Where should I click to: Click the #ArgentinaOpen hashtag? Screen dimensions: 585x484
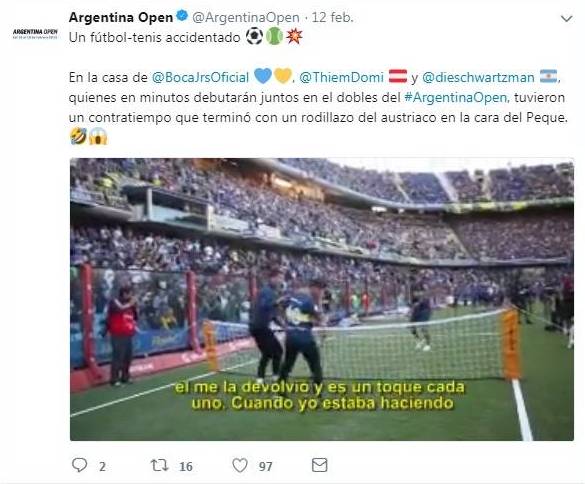(456, 97)
